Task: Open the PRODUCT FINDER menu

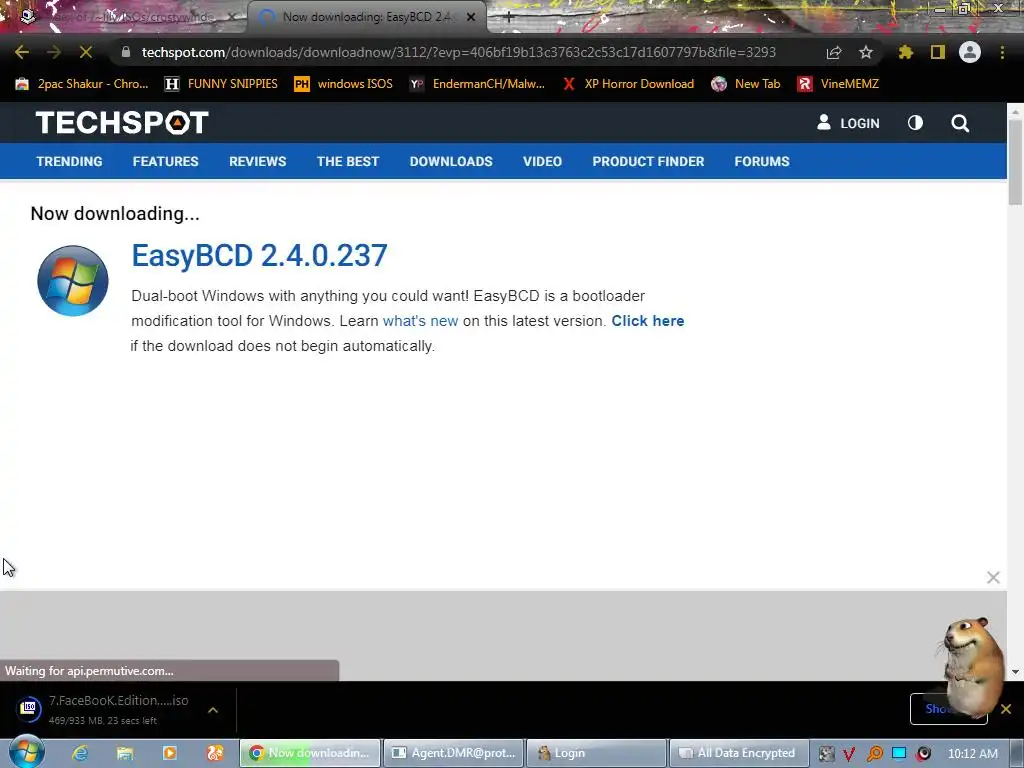Action: 648,161
